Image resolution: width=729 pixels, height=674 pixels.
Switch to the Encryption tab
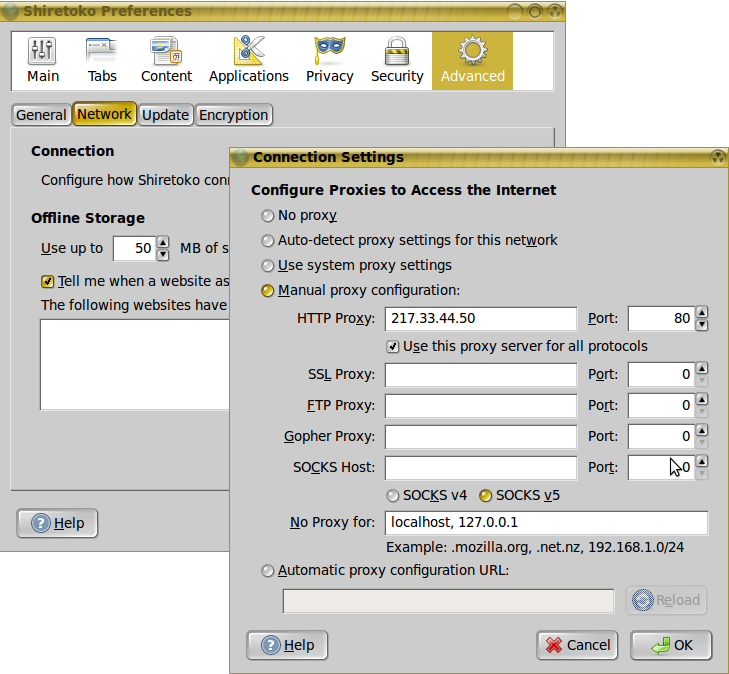point(233,115)
